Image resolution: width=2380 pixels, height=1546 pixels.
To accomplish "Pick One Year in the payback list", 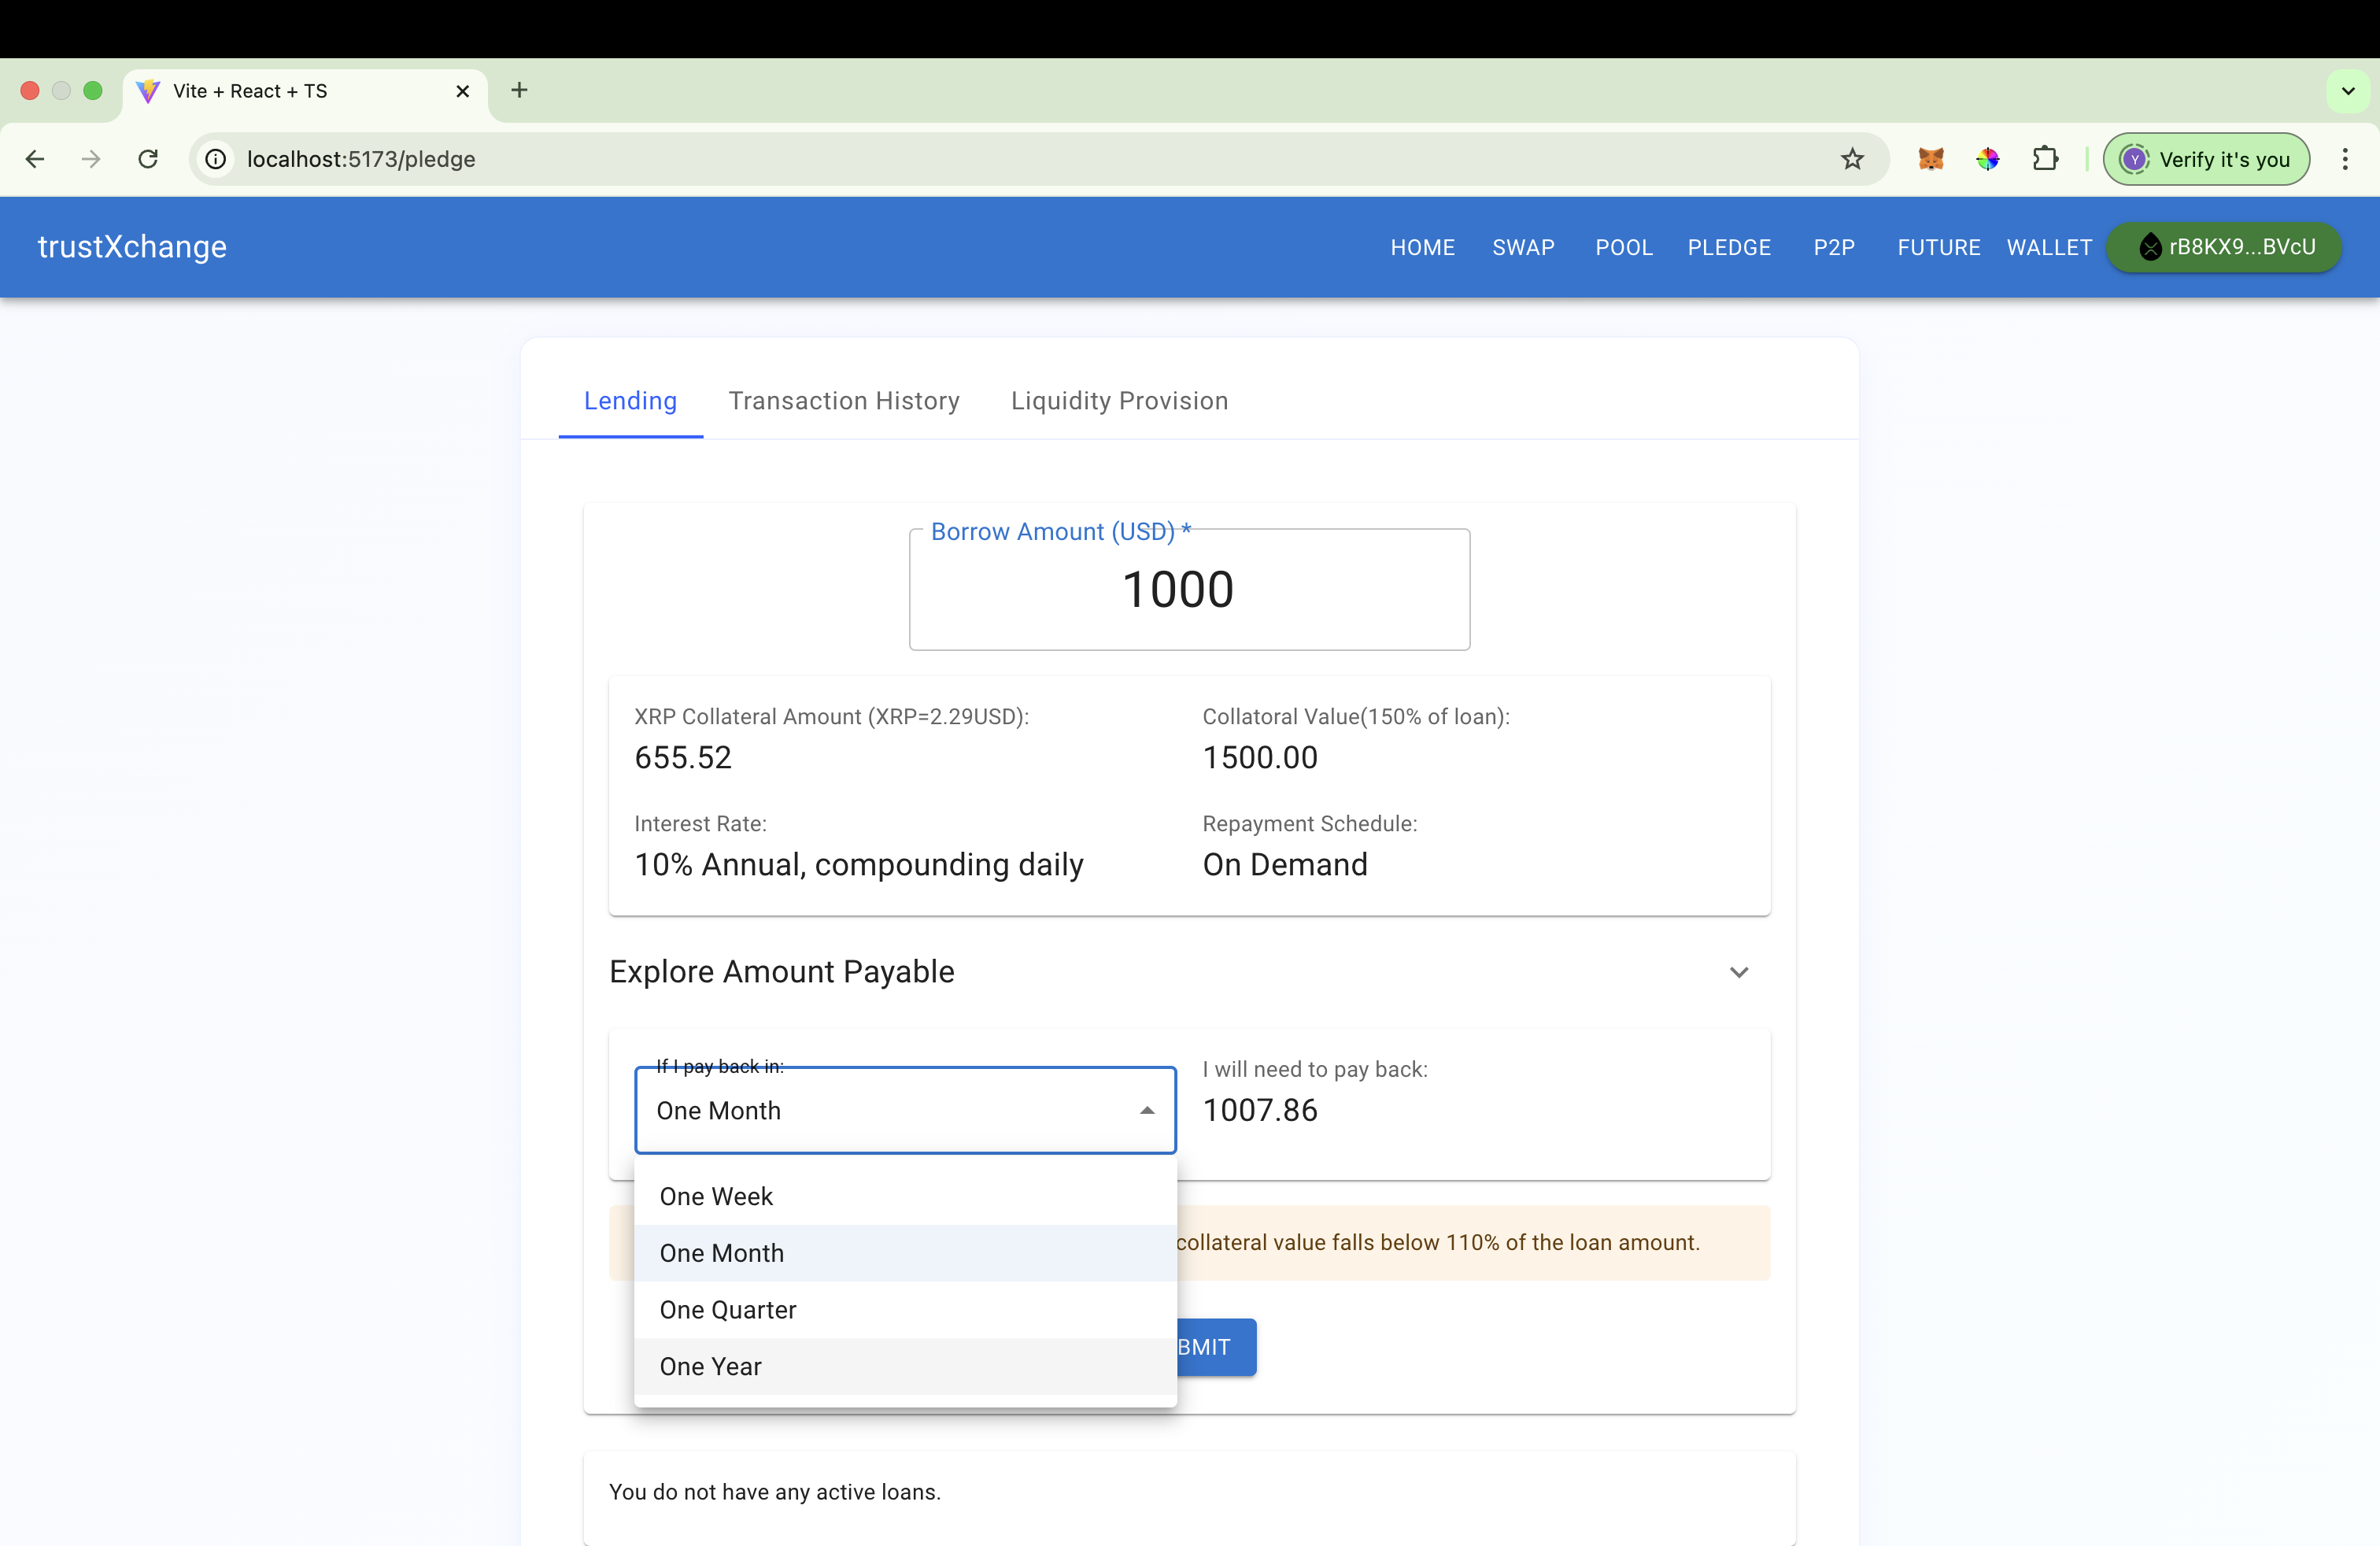I will tap(711, 1366).
